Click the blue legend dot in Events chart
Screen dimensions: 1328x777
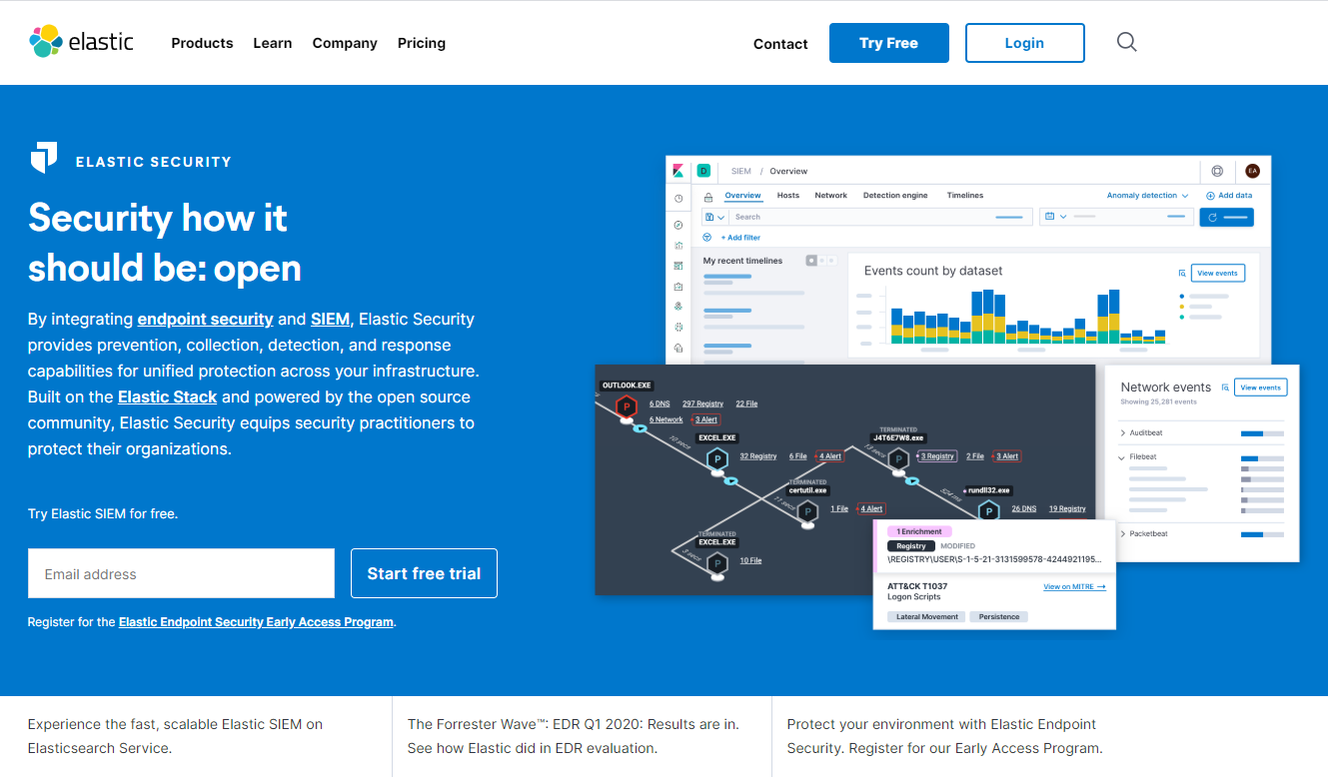[x=1182, y=296]
